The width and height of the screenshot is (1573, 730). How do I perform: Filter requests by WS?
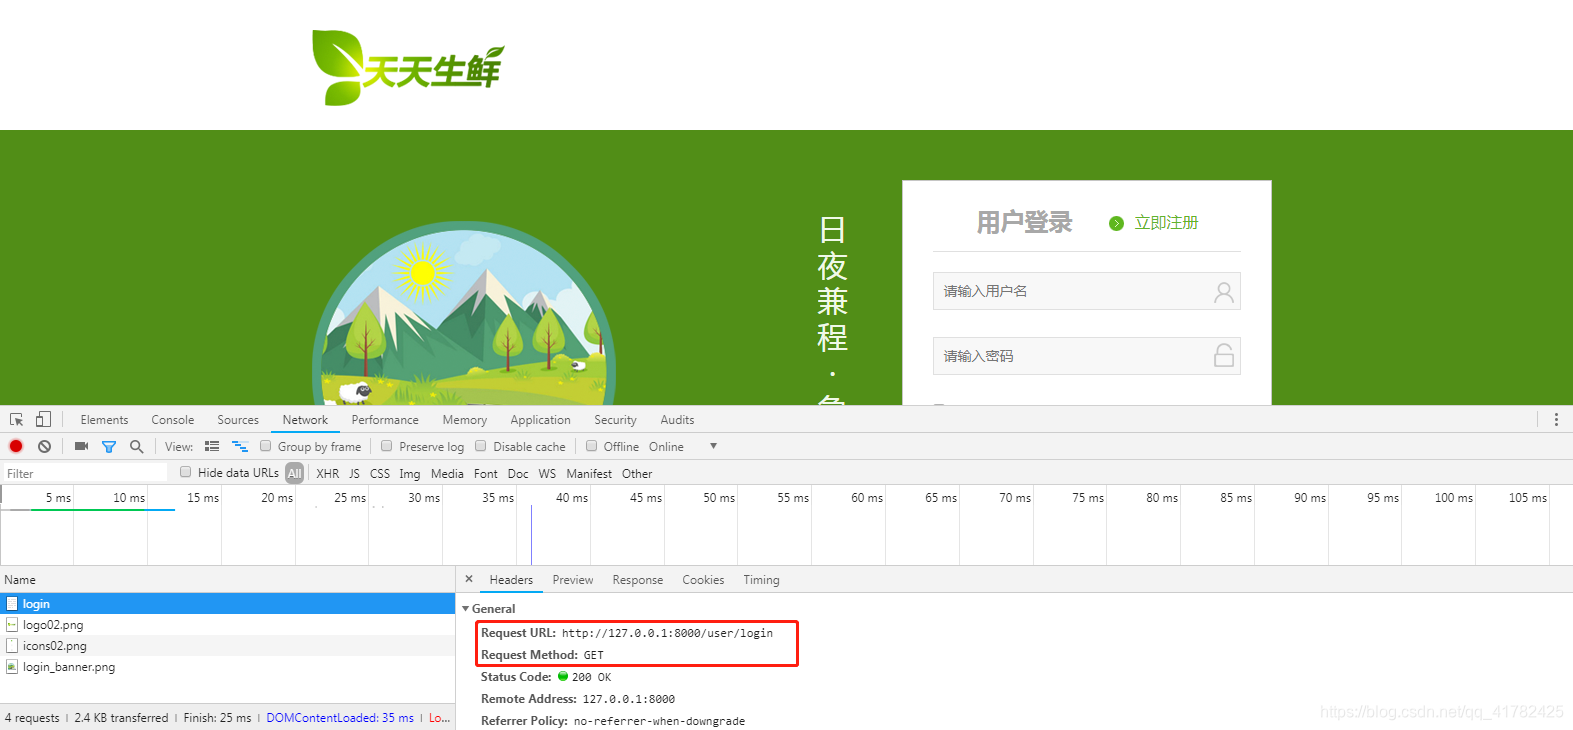[547, 474]
